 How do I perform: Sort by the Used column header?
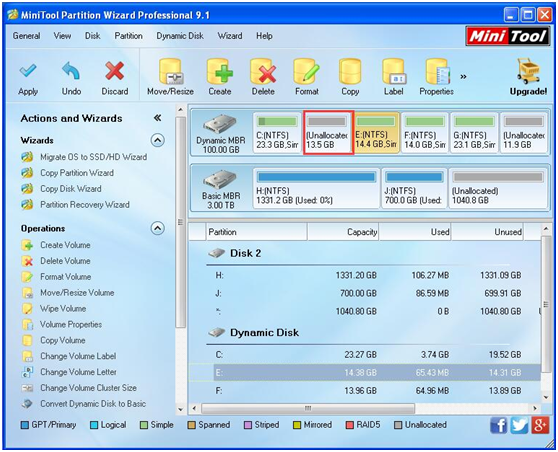click(415, 232)
